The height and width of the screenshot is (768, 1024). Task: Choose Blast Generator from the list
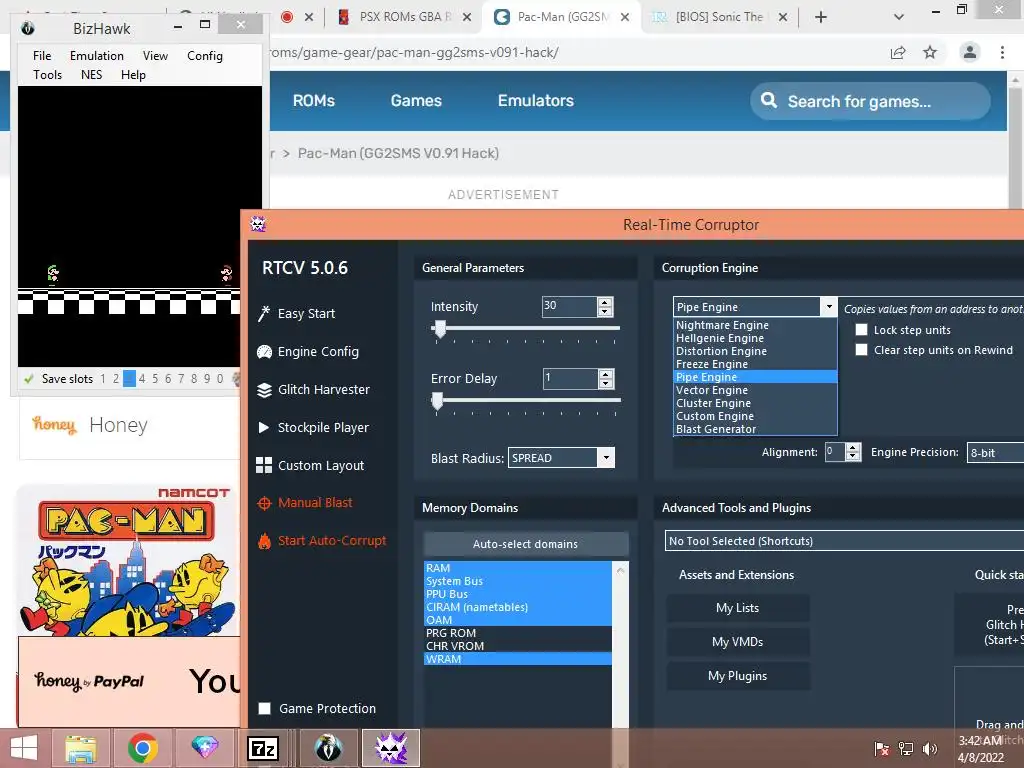click(755, 429)
